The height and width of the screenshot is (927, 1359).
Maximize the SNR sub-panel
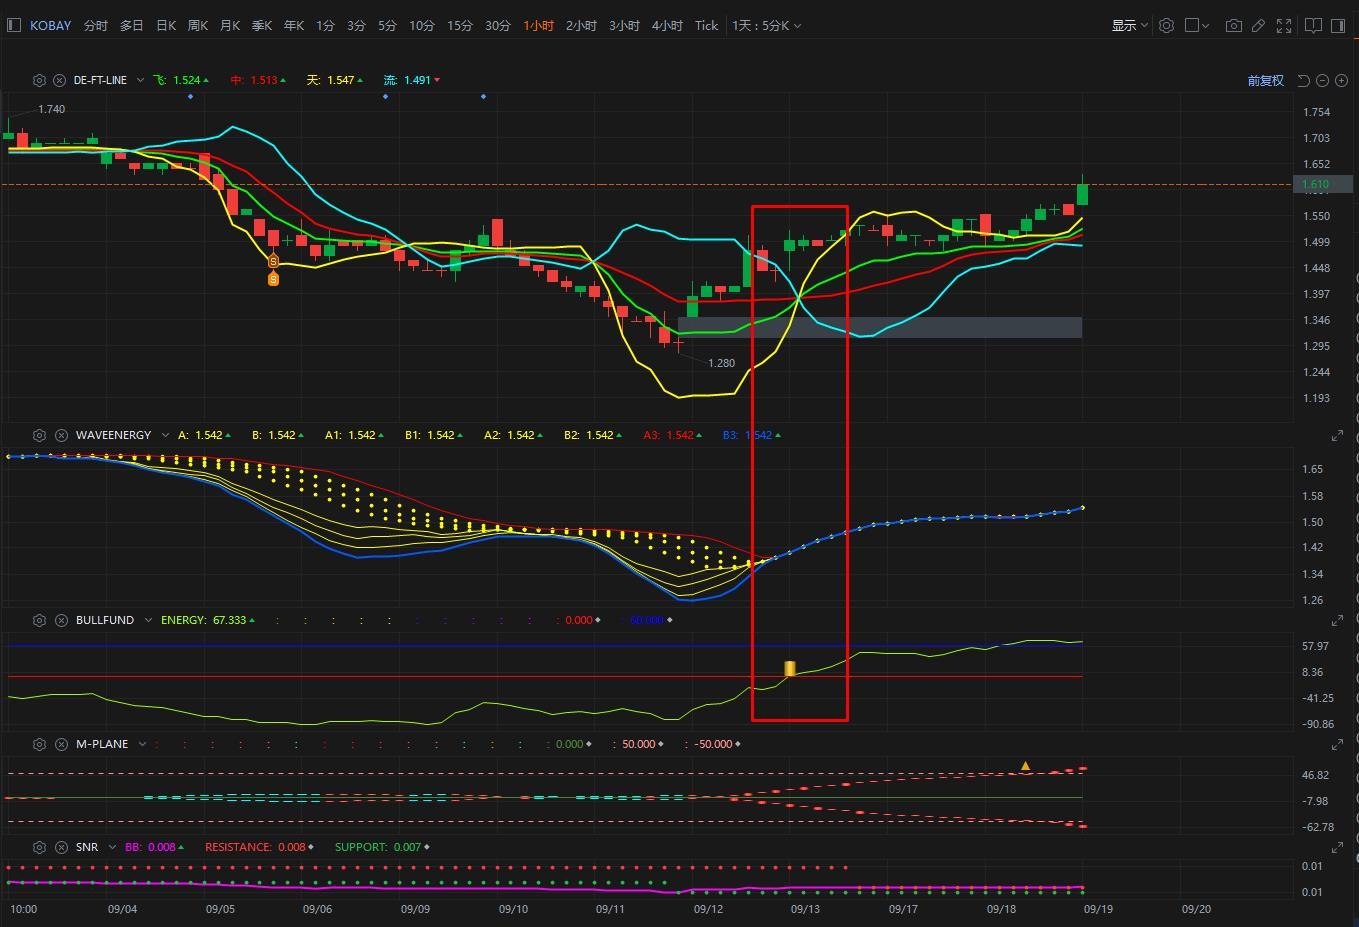[1337, 848]
